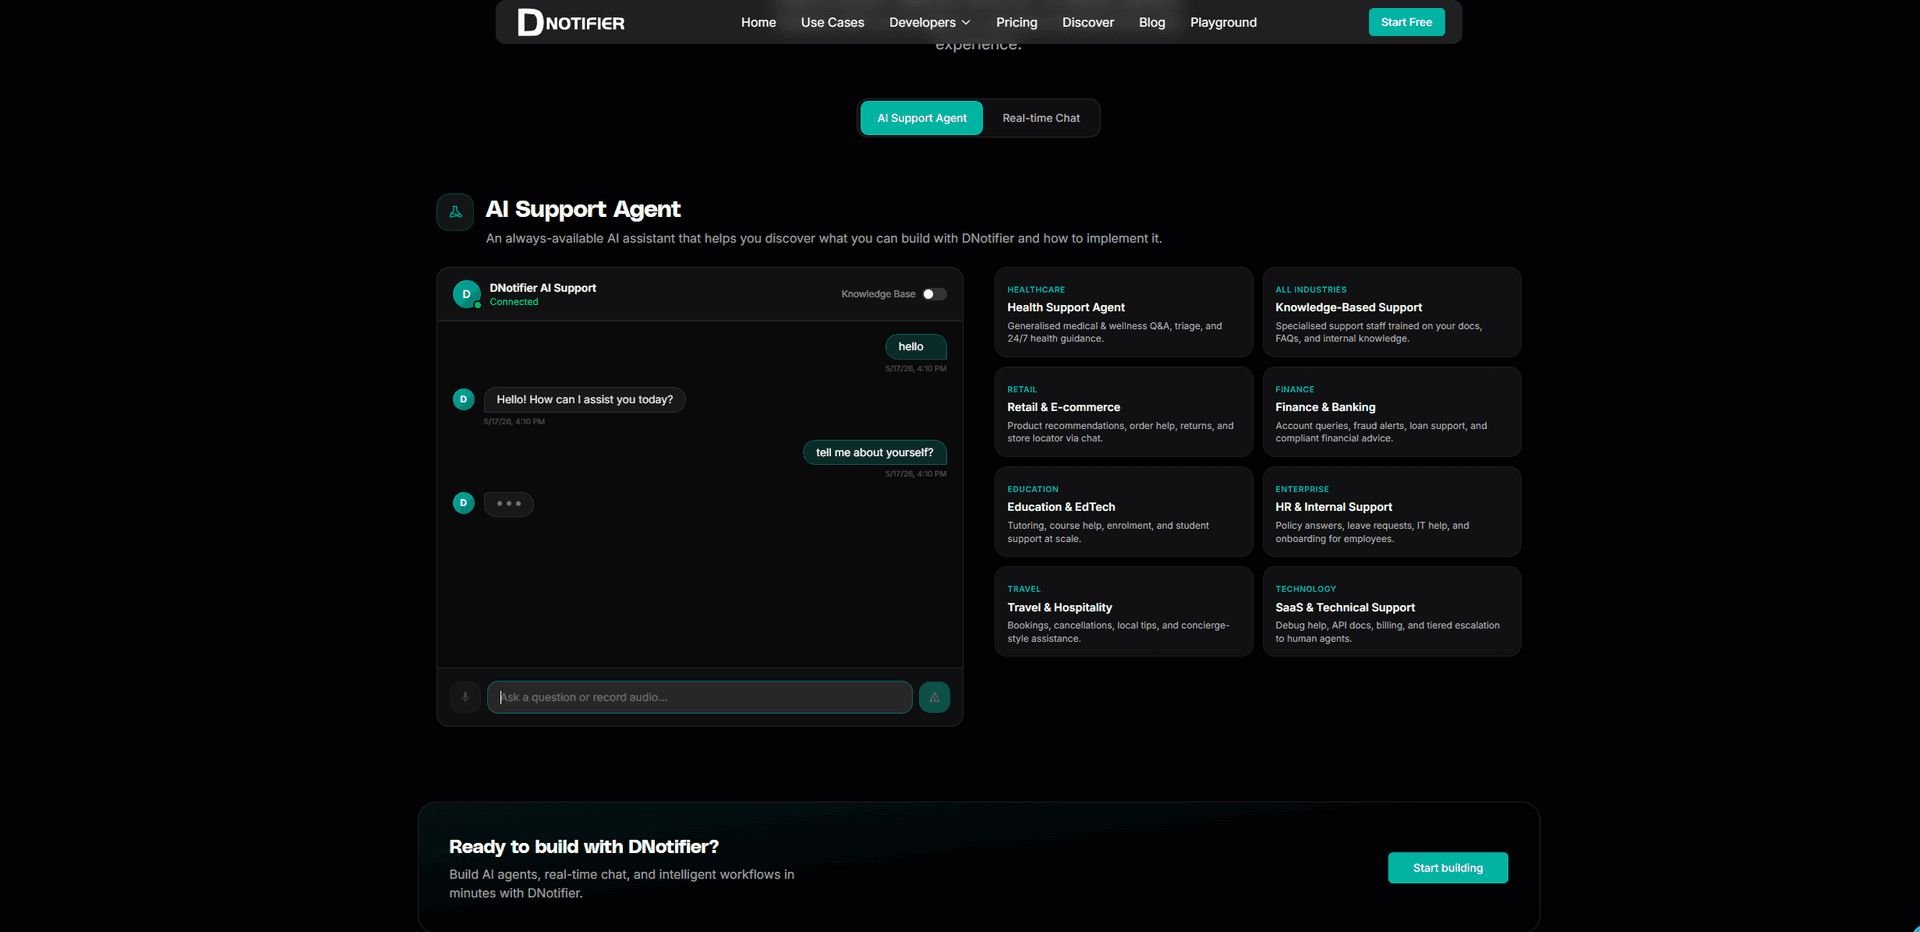Click the 'hello' chat message bubble
Screen dimensions: 1920x932
point(915,347)
